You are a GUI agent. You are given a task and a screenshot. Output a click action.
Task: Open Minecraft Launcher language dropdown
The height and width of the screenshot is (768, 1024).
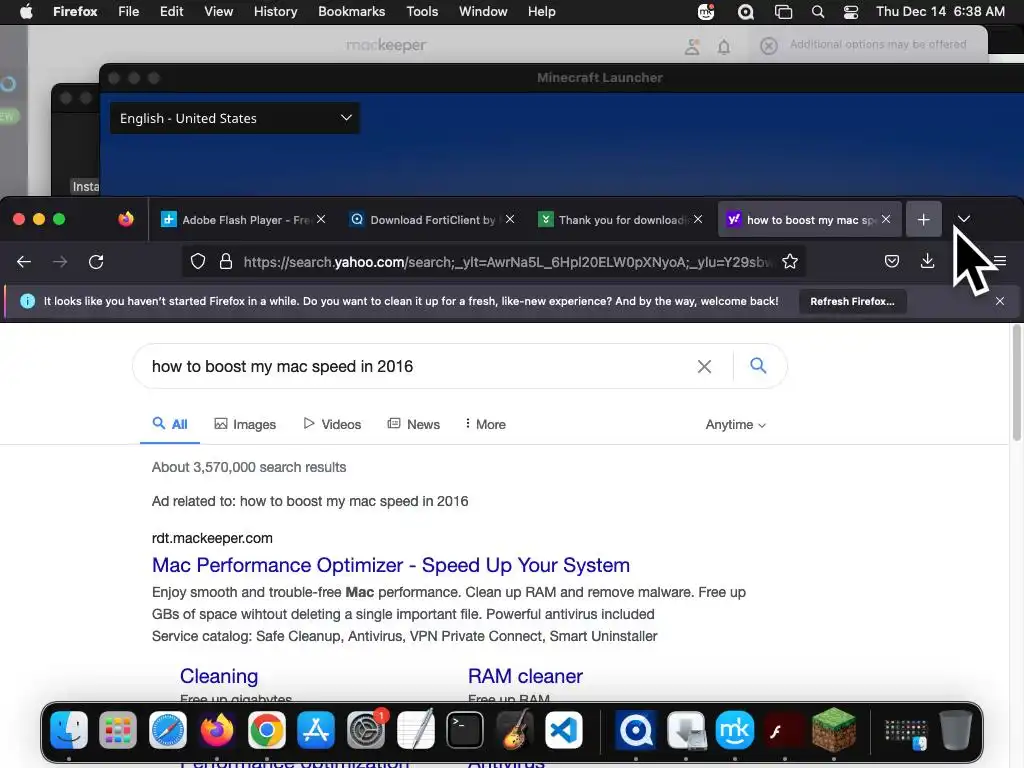point(234,118)
